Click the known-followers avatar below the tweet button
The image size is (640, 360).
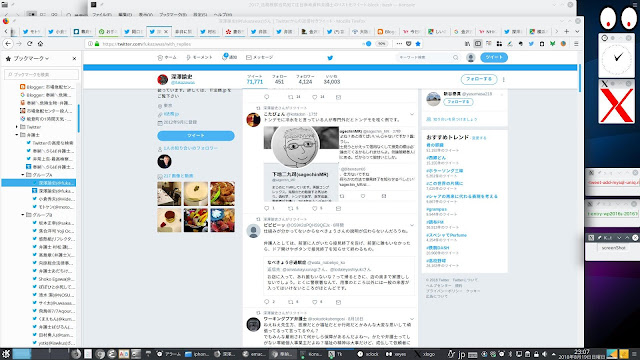[x=164, y=161]
